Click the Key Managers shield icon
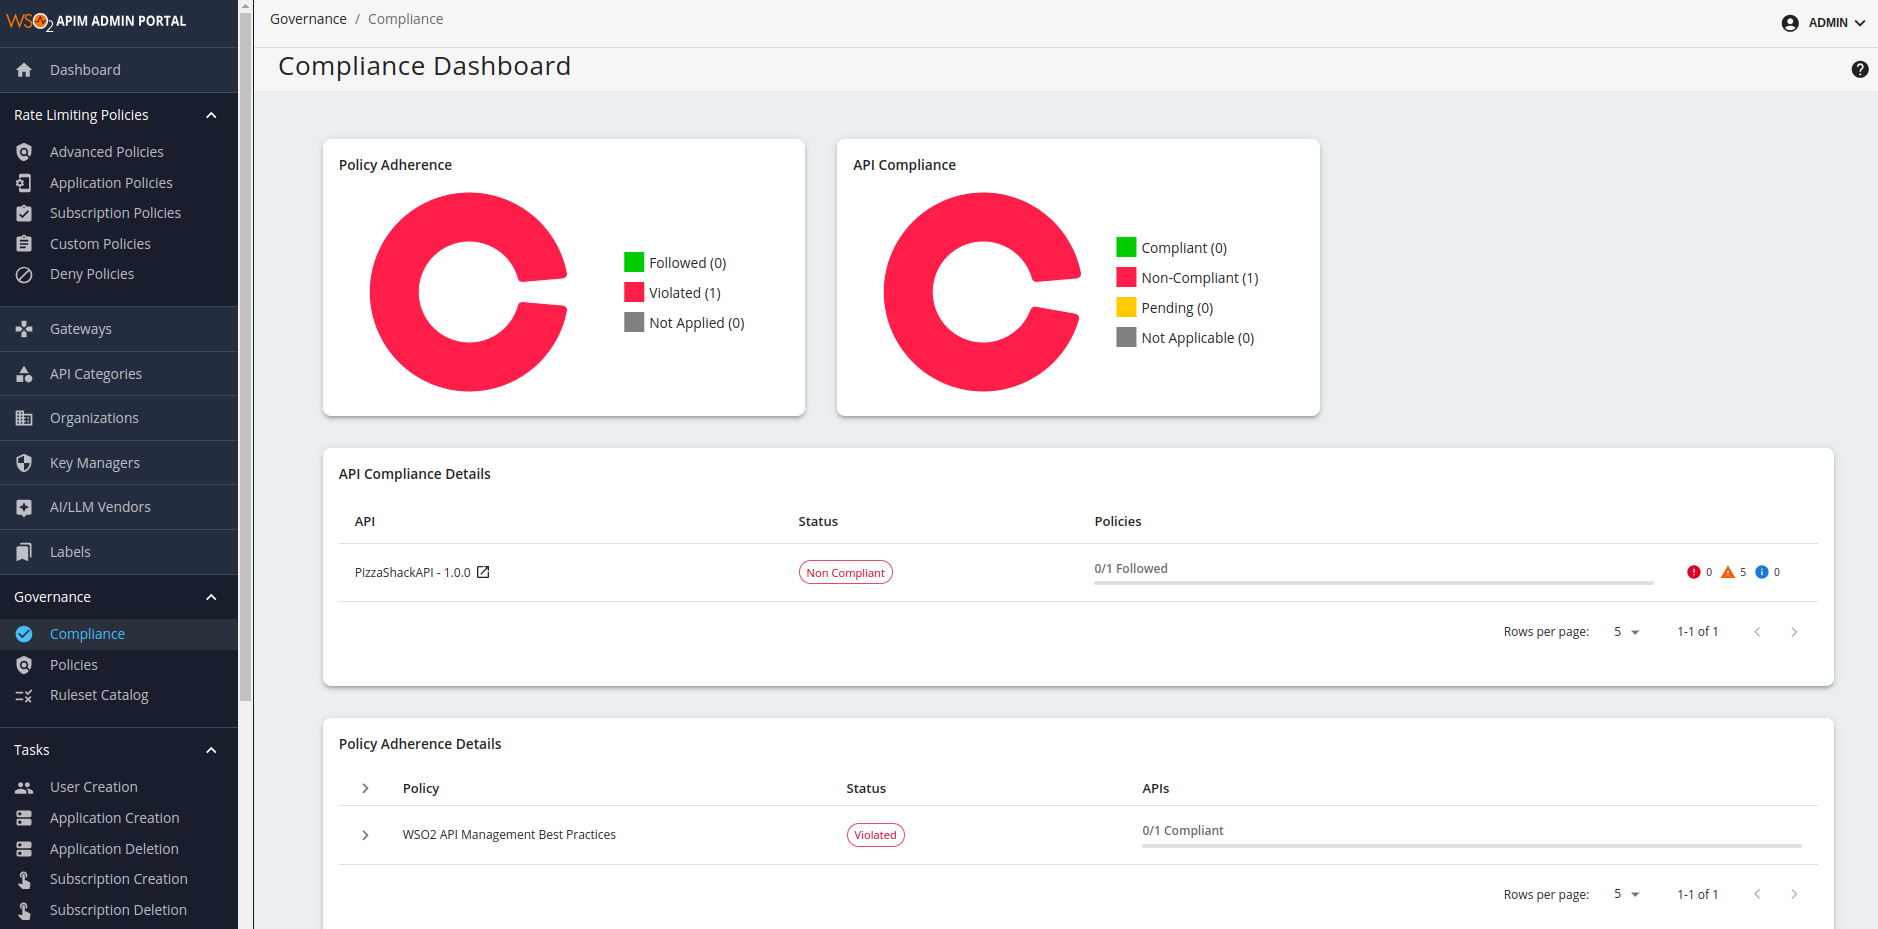Screen dimensions: 1878x929 pos(24,463)
